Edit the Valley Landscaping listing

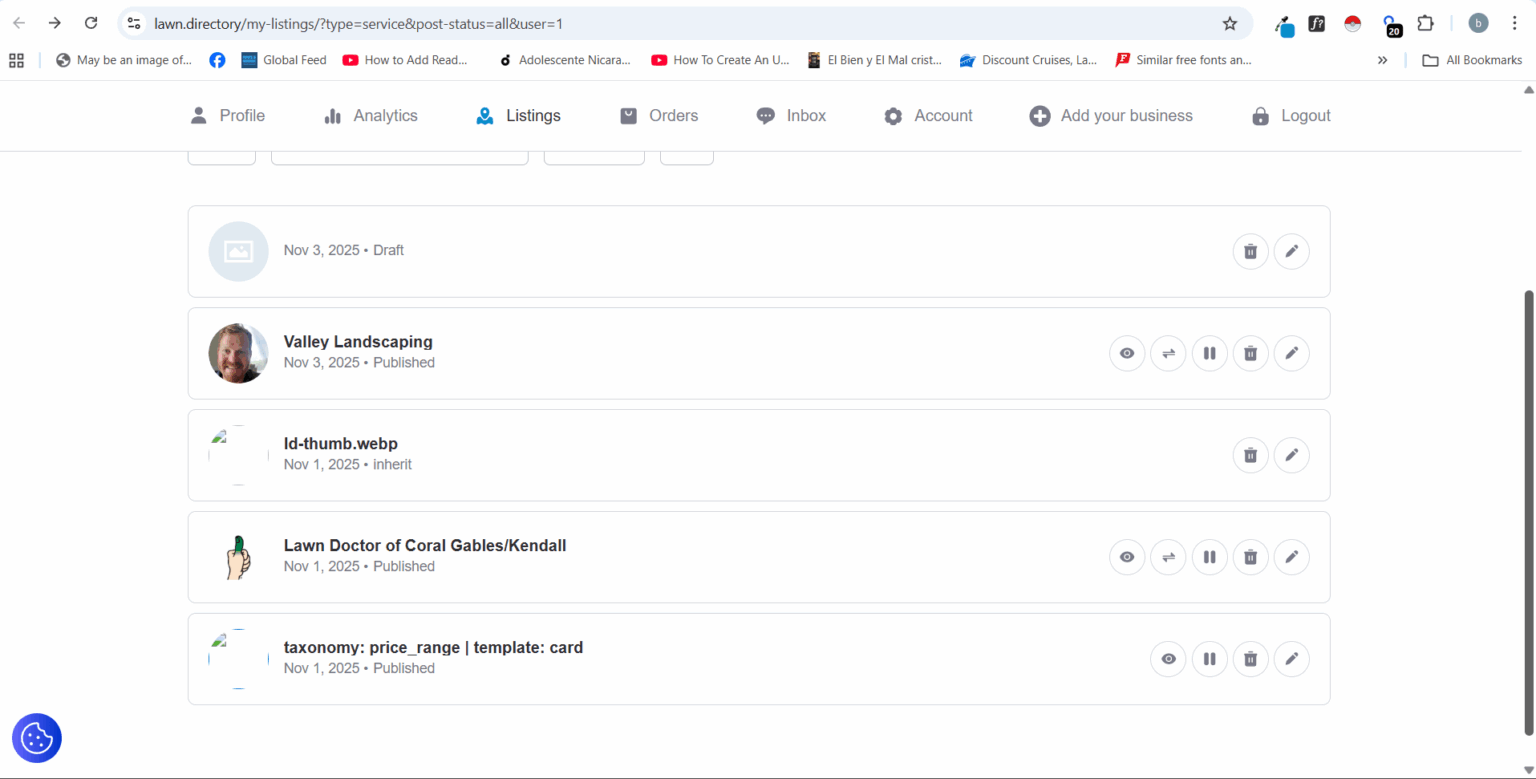pos(1291,353)
